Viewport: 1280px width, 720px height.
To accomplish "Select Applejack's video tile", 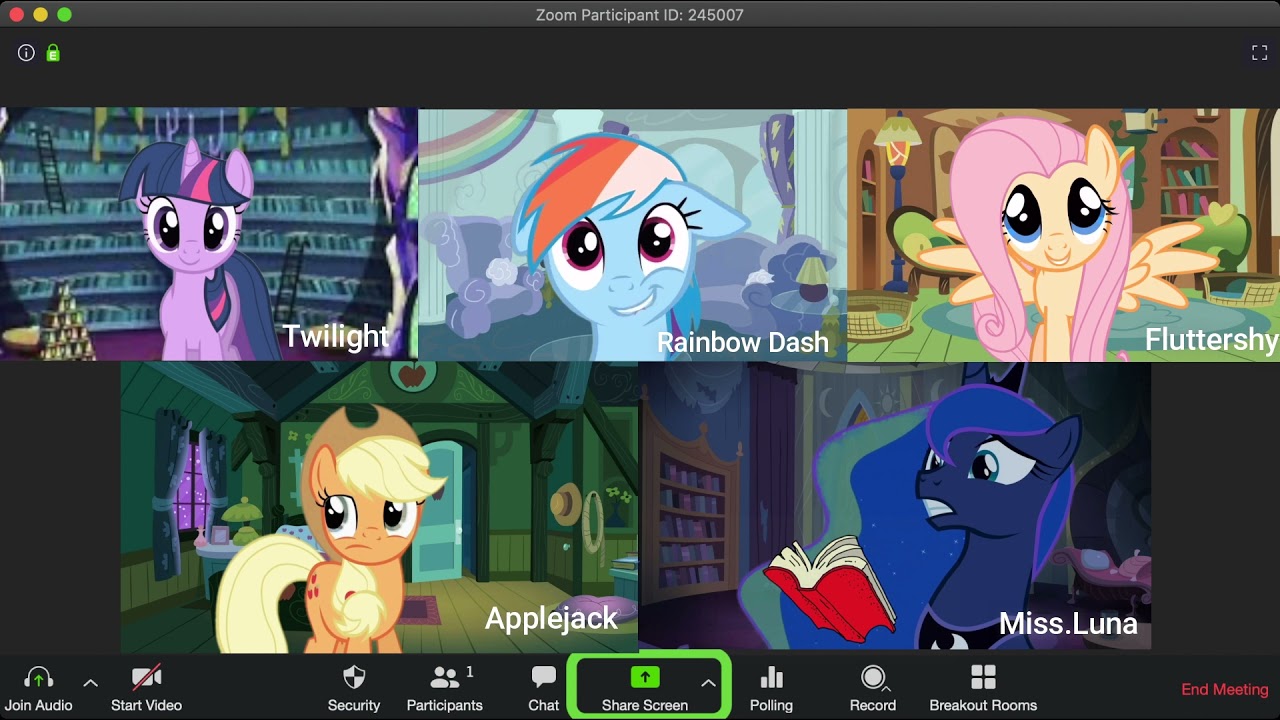I will [379, 507].
